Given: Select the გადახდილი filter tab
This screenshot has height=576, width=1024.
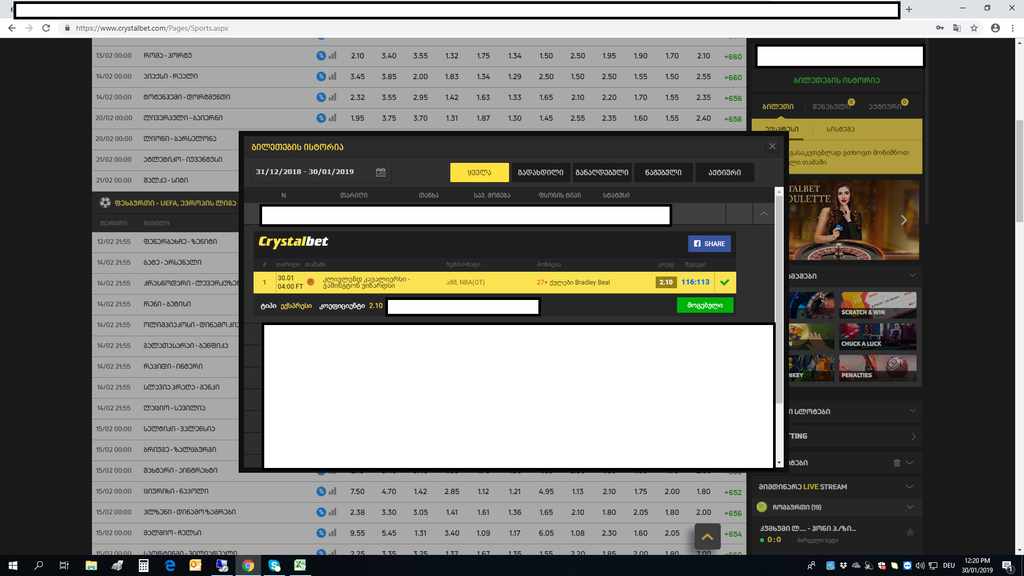Looking at the screenshot, I should click(x=540, y=172).
